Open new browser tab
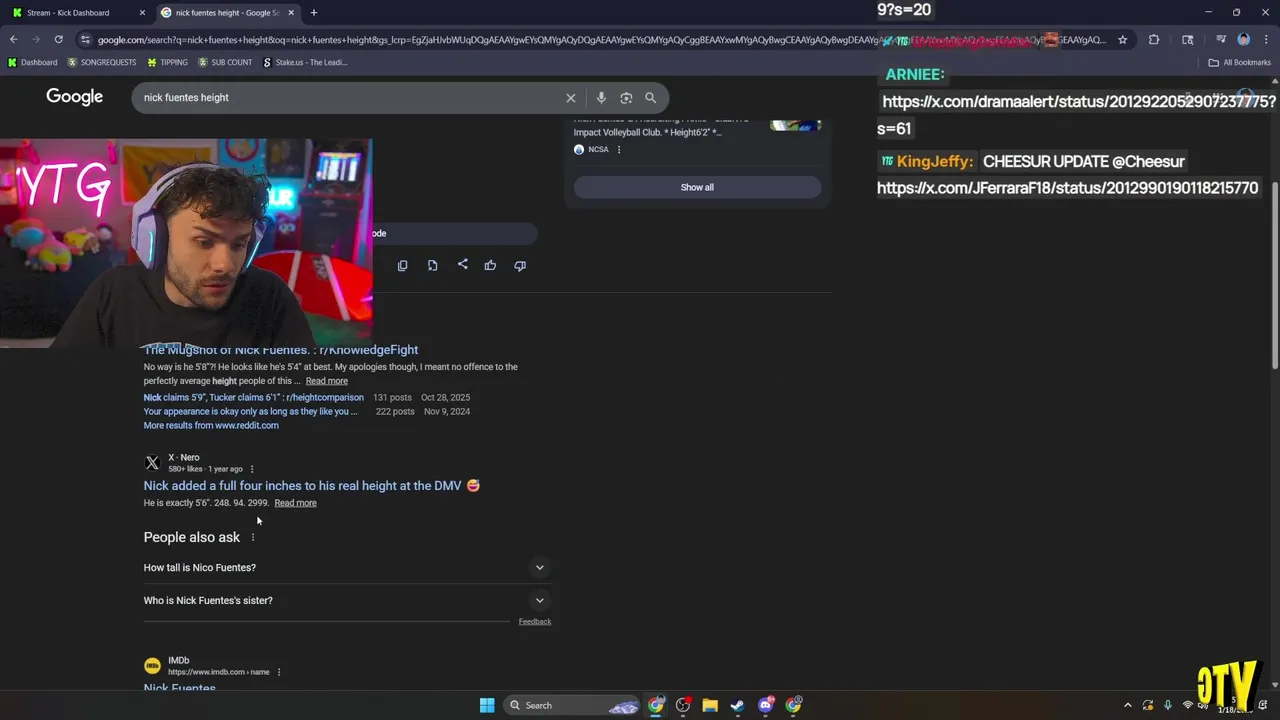1280x720 pixels. click(314, 13)
